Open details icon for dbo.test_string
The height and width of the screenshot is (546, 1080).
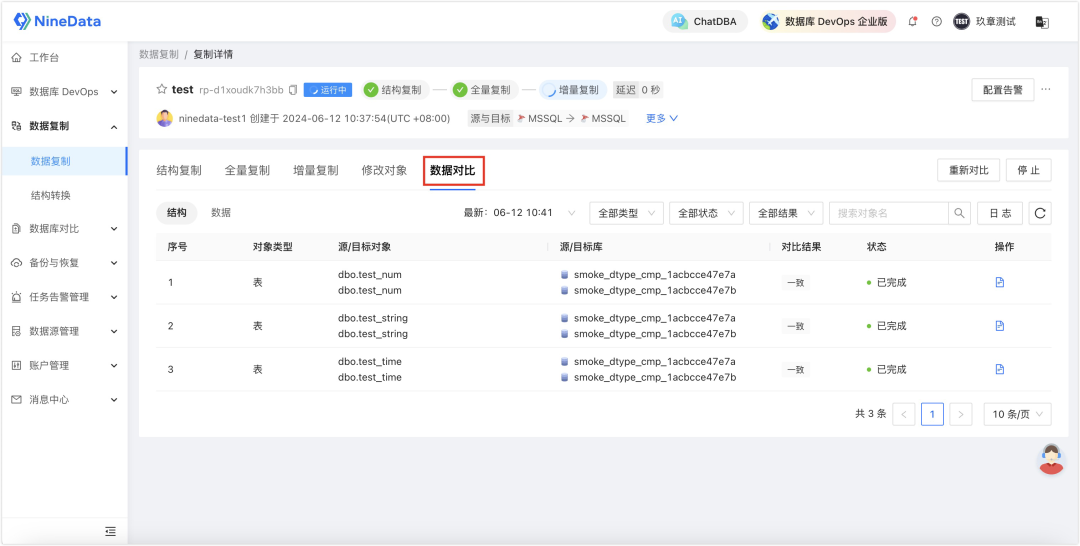(999, 326)
